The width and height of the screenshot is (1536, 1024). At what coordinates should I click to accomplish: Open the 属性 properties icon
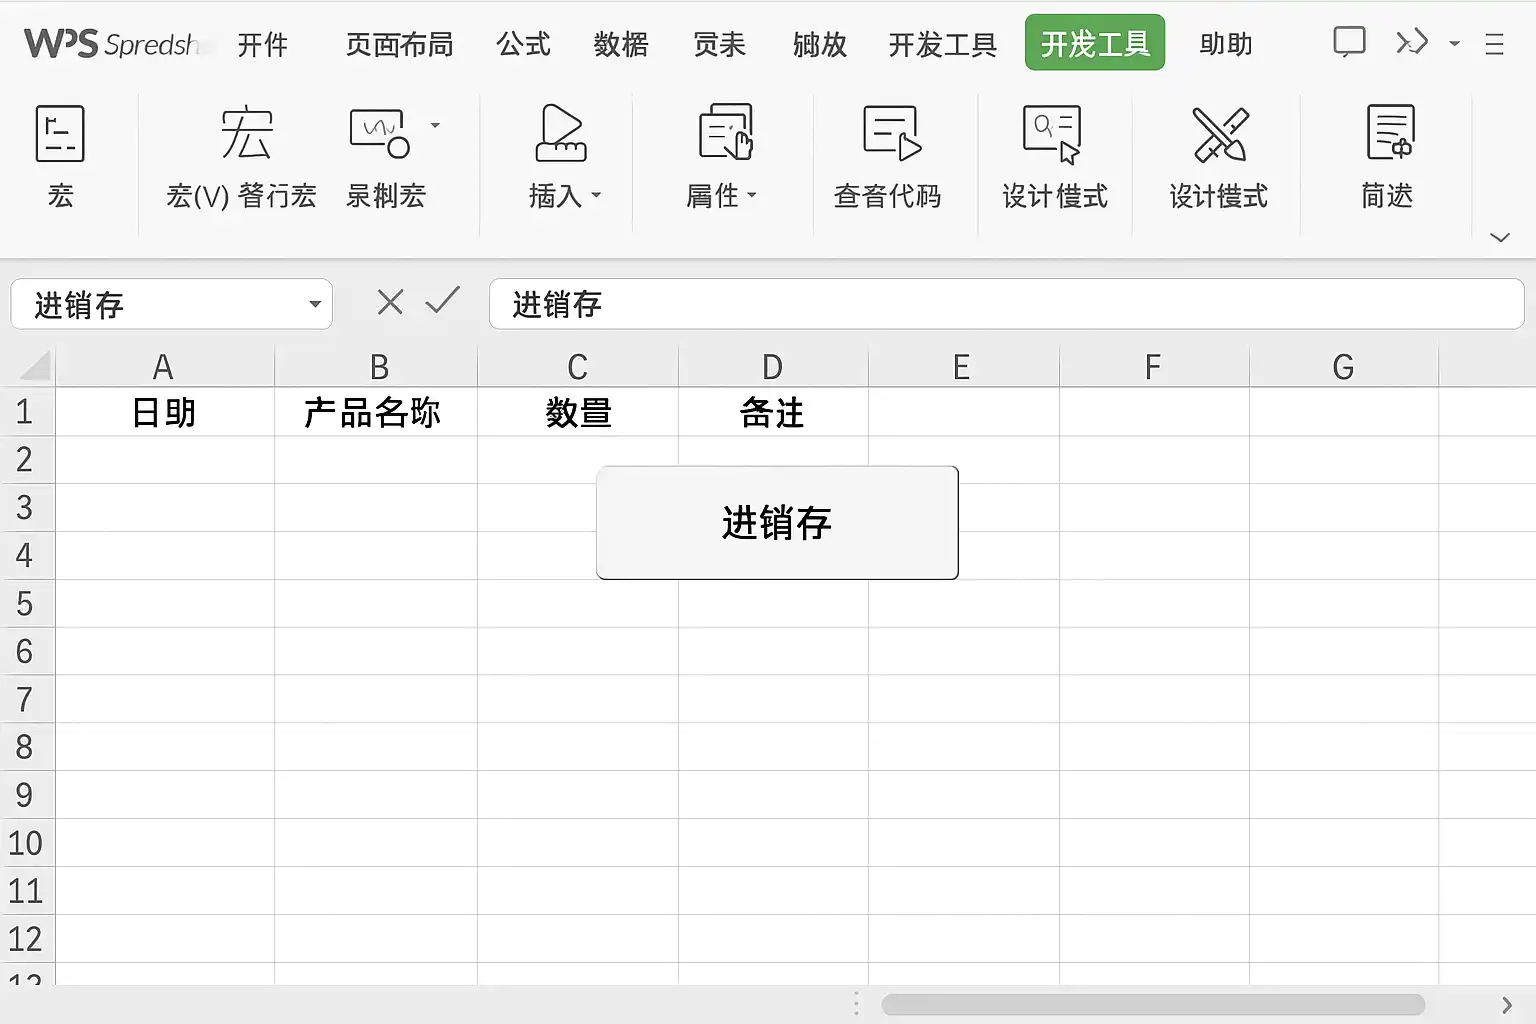pyautogui.click(x=725, y=134)
